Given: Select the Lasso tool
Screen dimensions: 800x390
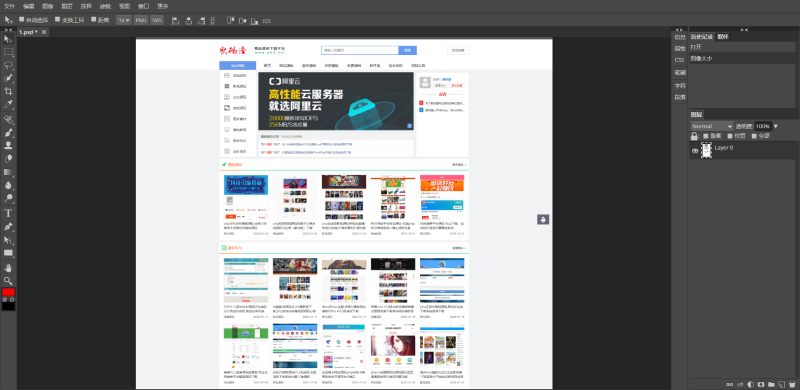Looking at the screenshot, I should click(8, 65).
